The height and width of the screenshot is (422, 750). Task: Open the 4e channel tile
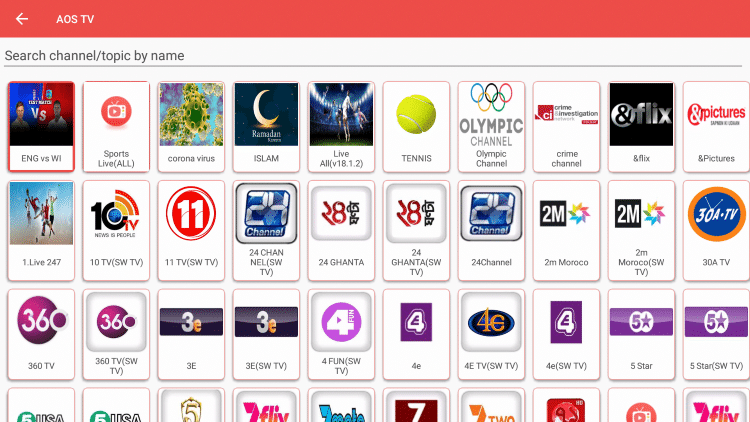click(x=416, y=334)
